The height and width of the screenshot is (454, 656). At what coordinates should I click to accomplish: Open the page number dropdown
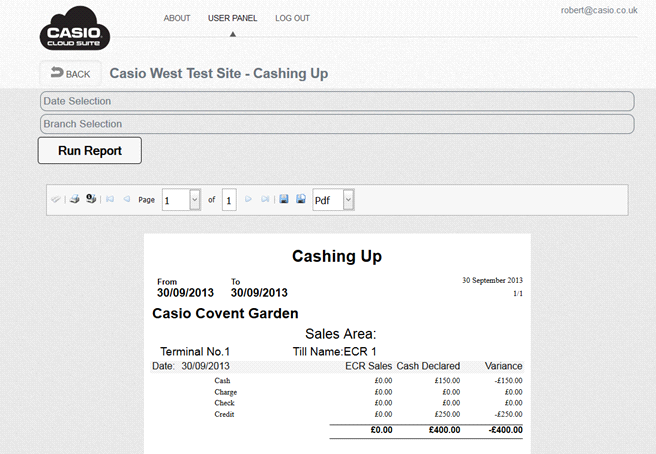[195, 200]
